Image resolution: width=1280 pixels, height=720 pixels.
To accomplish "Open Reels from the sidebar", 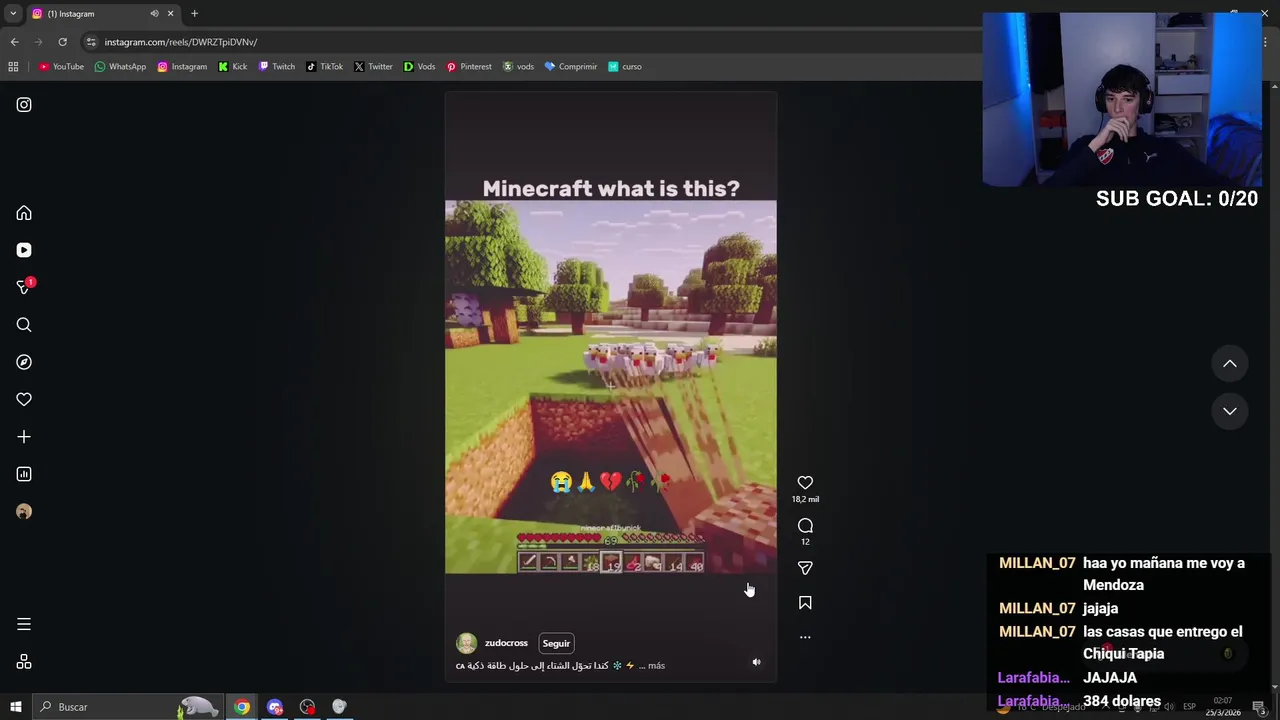I will click(24, 250).
